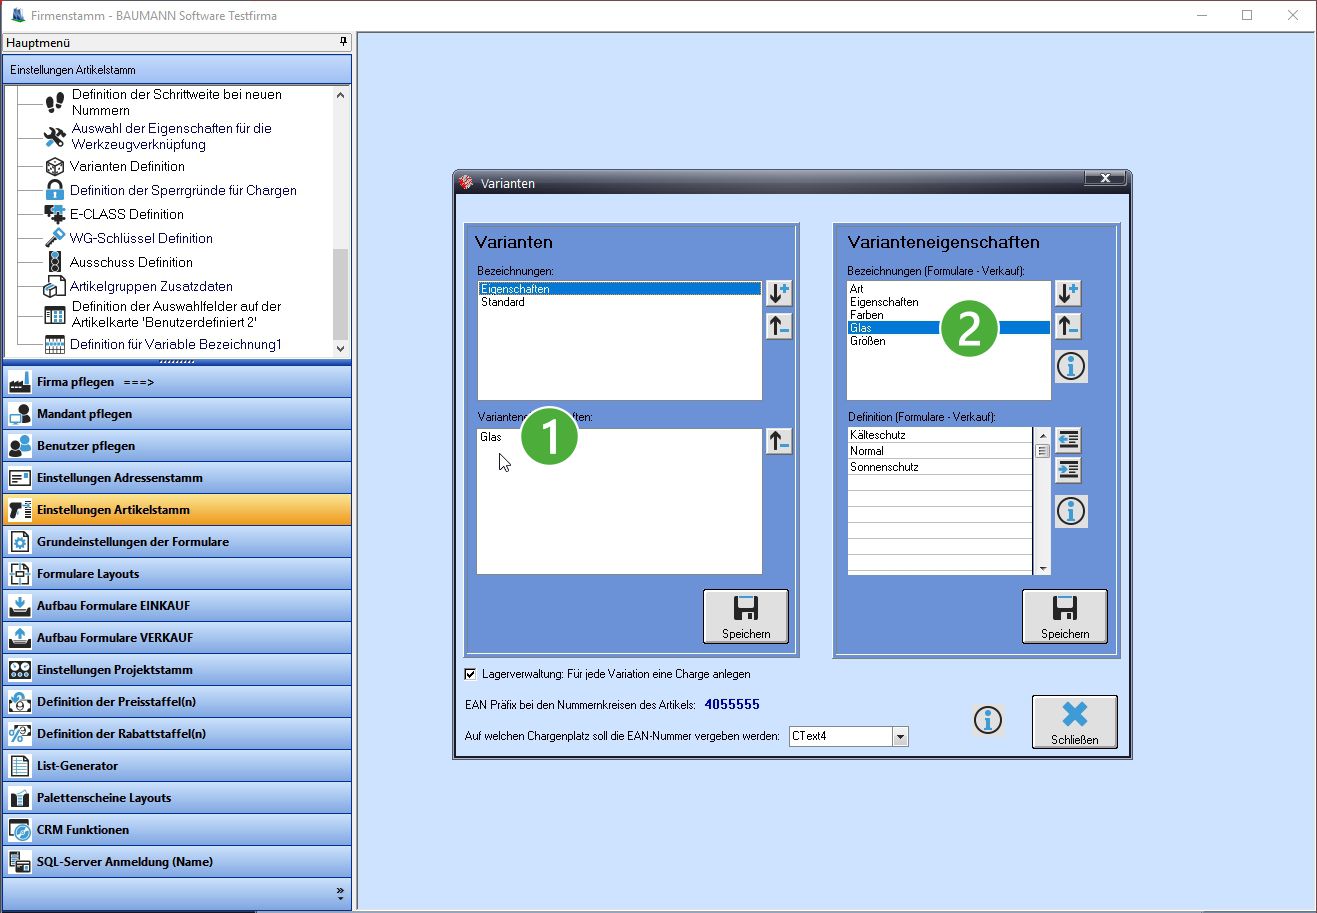Click the Ausschuss Definition traffic light icon
The image size is (1317, 913).
tap(55, 262)
